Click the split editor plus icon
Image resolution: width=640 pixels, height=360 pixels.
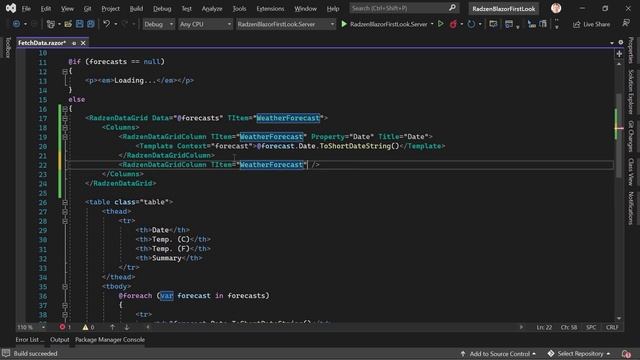pos(619,54)
